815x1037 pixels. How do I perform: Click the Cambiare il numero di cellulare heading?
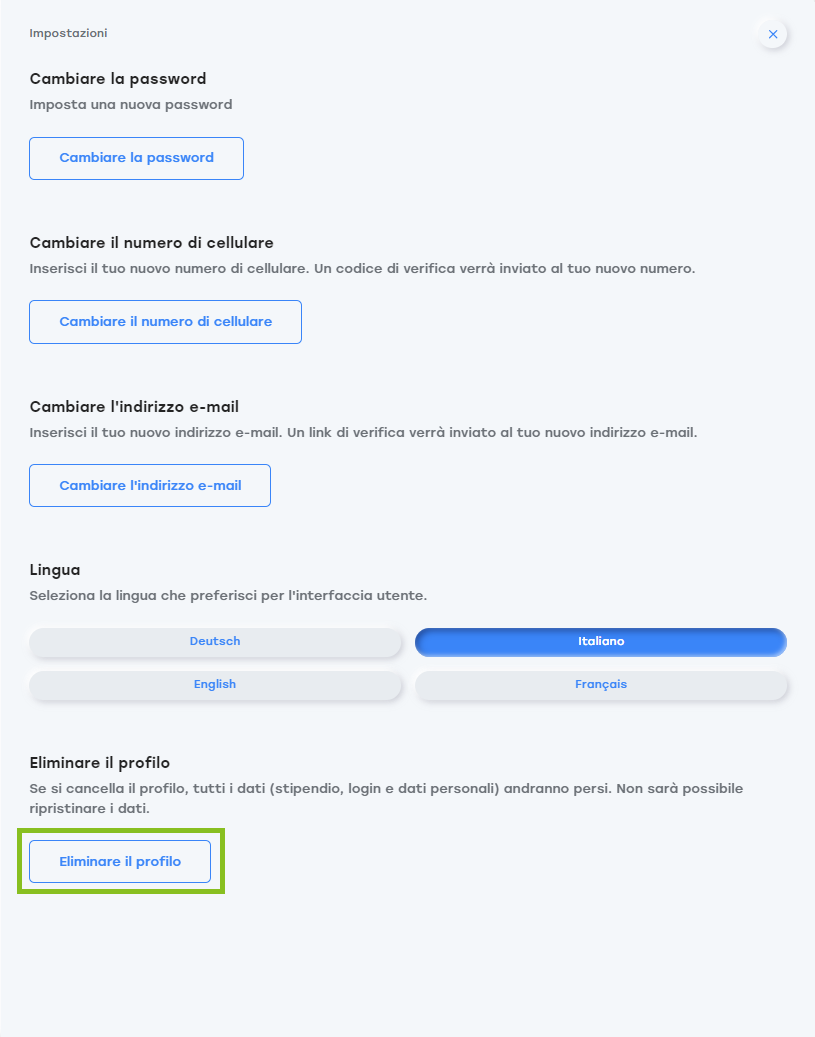point(151,243)
